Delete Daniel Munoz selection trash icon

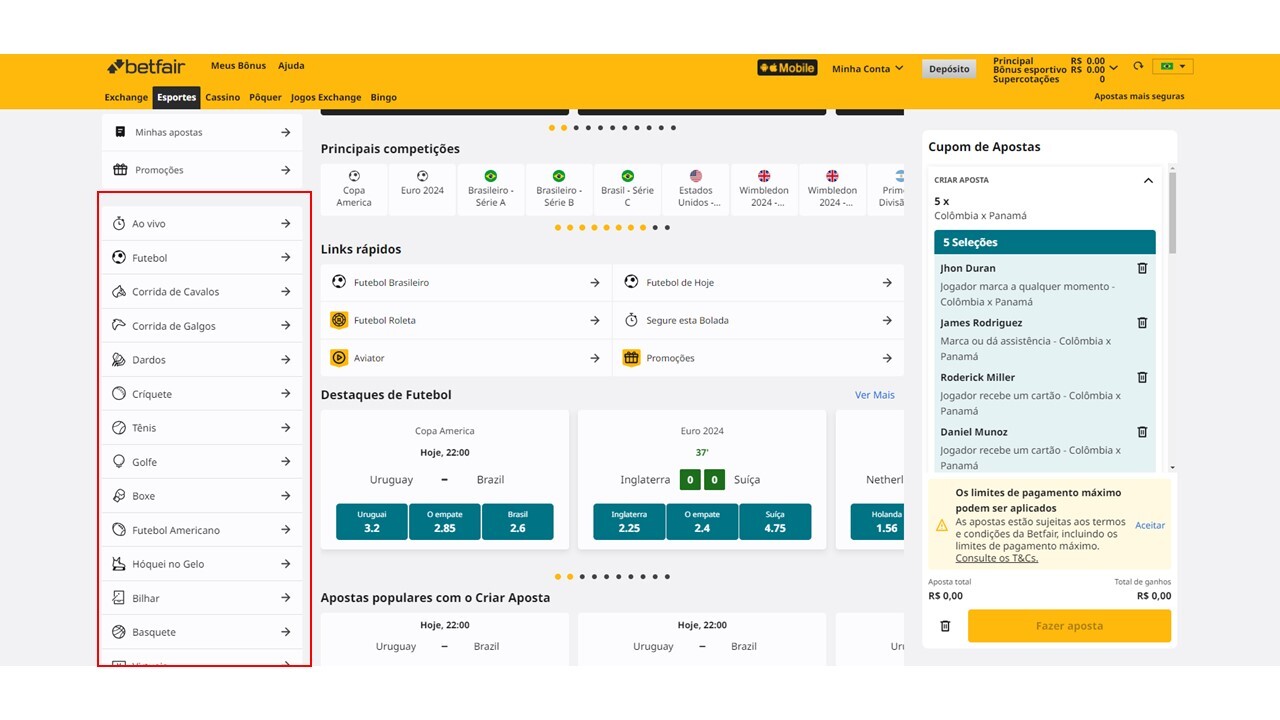coord(1142,432)
